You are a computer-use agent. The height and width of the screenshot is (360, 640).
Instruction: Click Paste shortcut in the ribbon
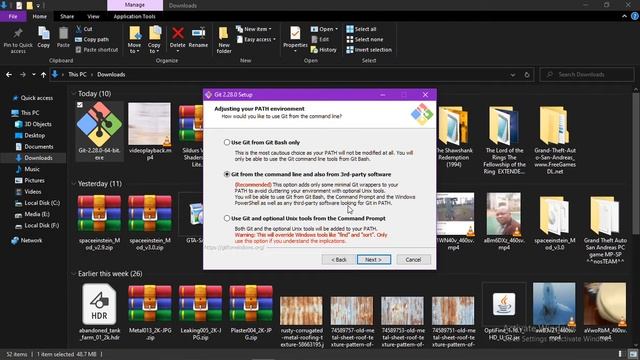(x=97, y=49)
